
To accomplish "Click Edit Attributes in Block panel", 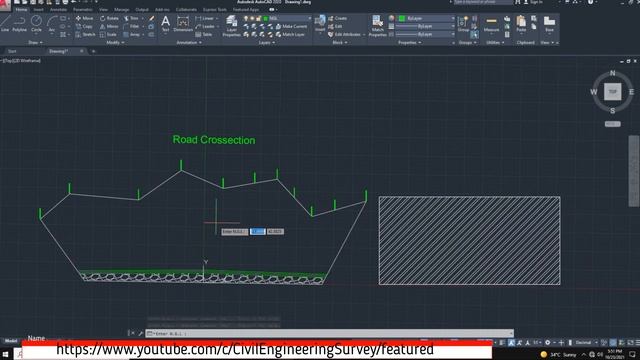I will tap(345, 35).
